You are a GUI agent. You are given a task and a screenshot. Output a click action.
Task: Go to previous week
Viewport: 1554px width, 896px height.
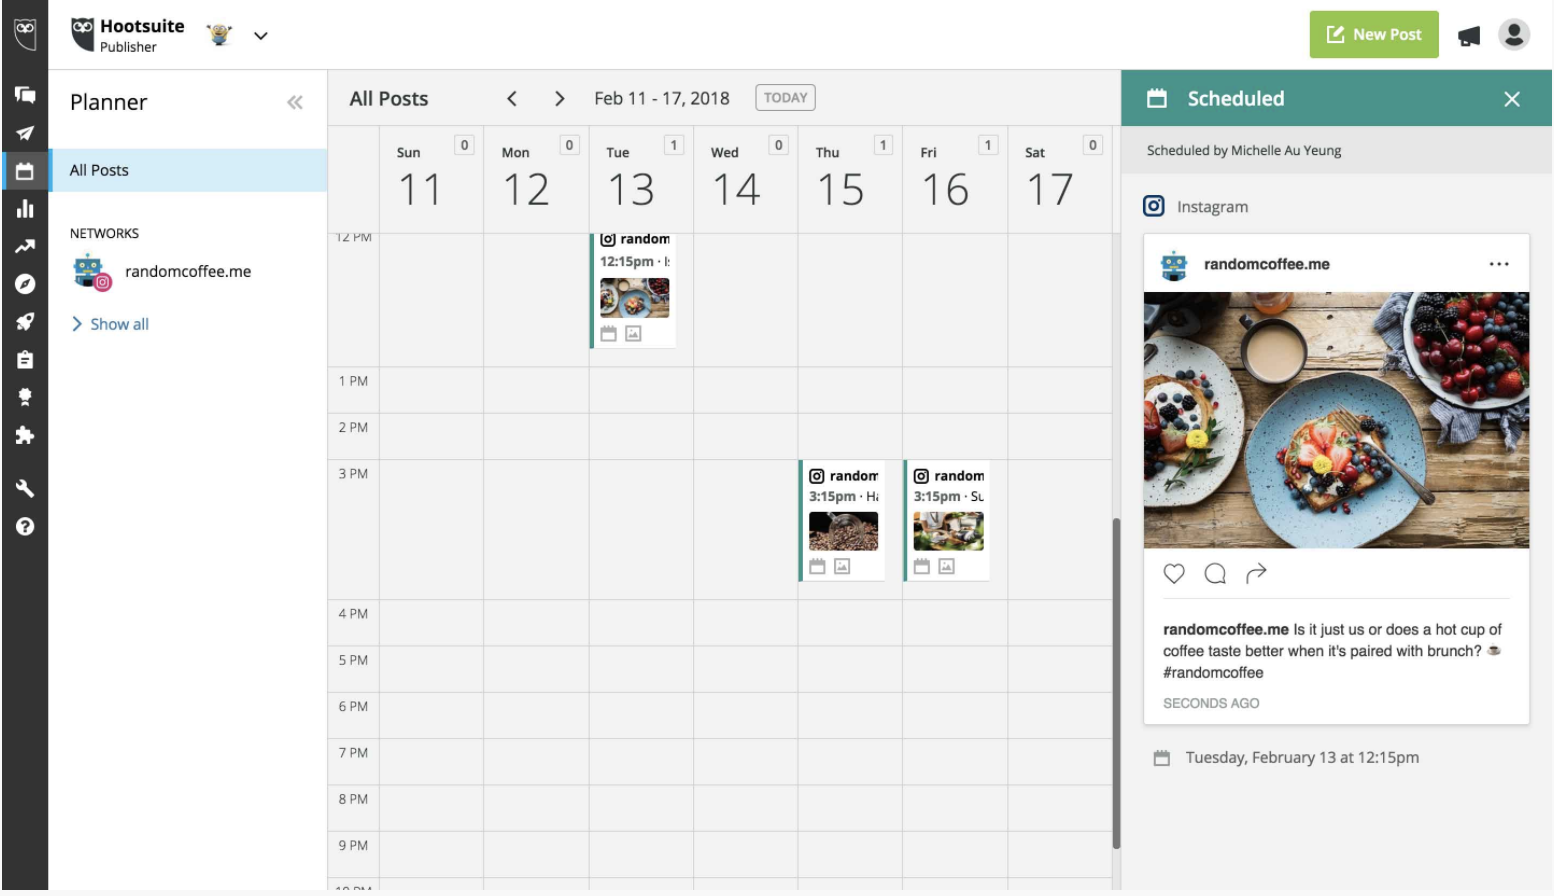click(512, 98)
